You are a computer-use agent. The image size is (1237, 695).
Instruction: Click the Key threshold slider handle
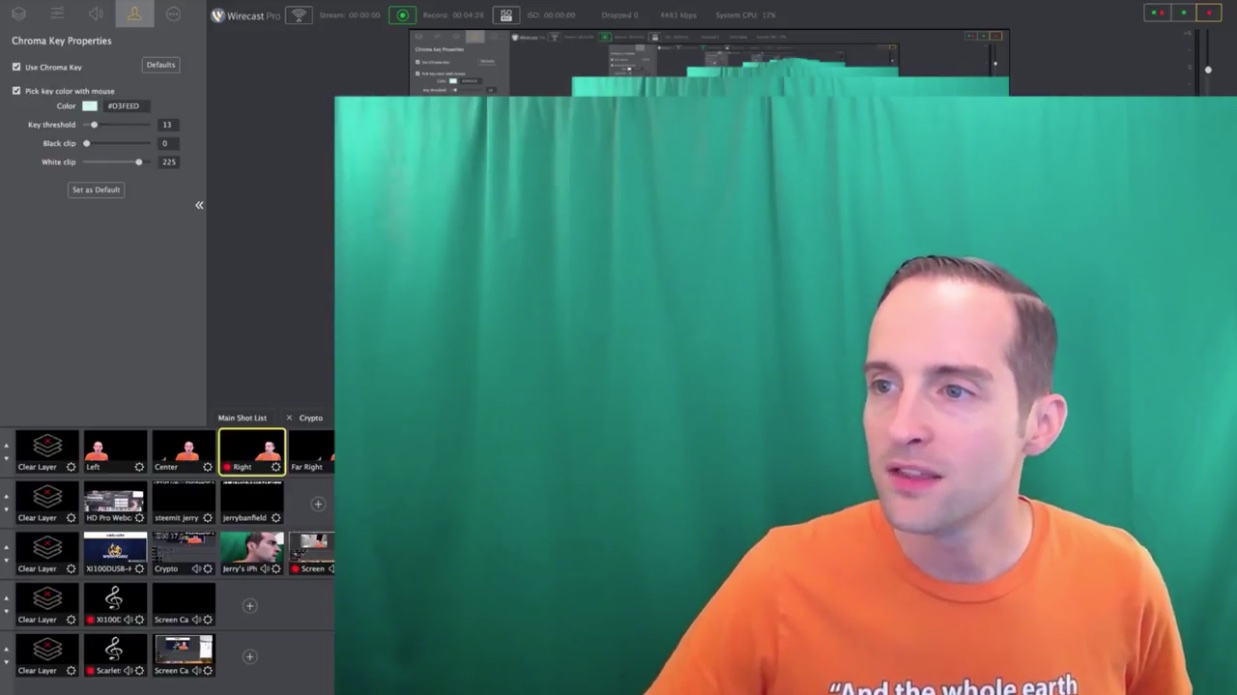(x=94, y=125)
